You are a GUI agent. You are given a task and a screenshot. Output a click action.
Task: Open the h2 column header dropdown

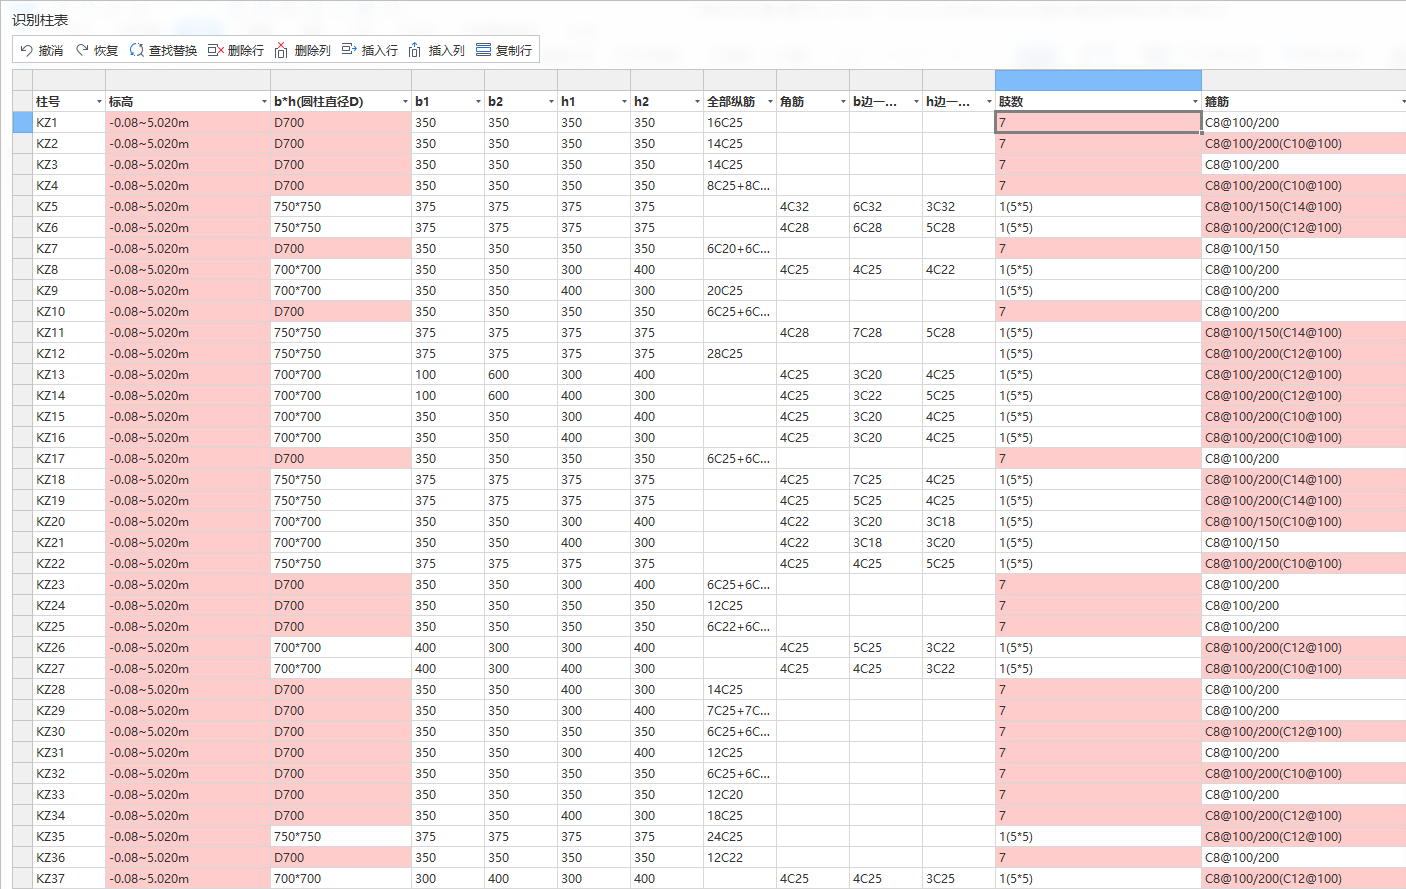(697, 102)
